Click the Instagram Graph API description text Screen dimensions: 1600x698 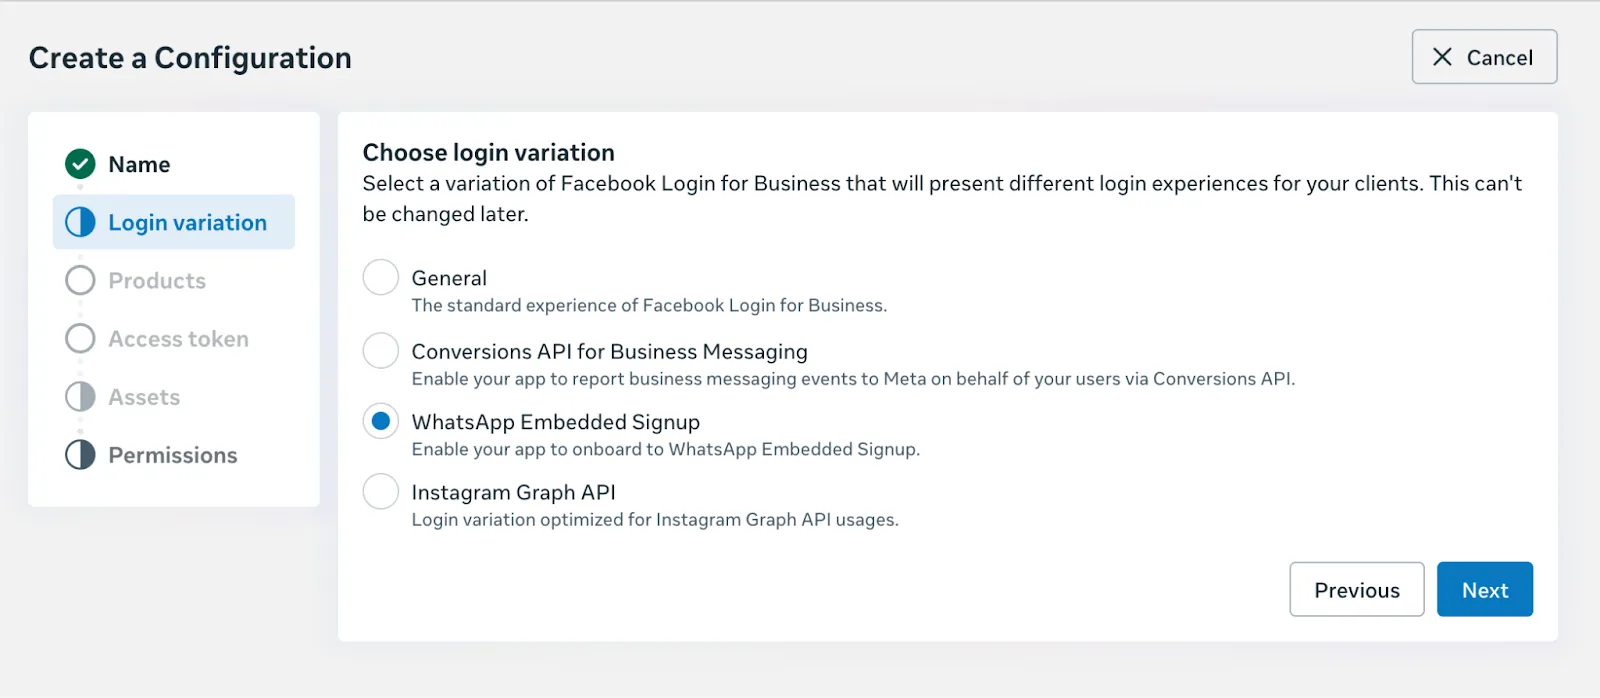655,520
